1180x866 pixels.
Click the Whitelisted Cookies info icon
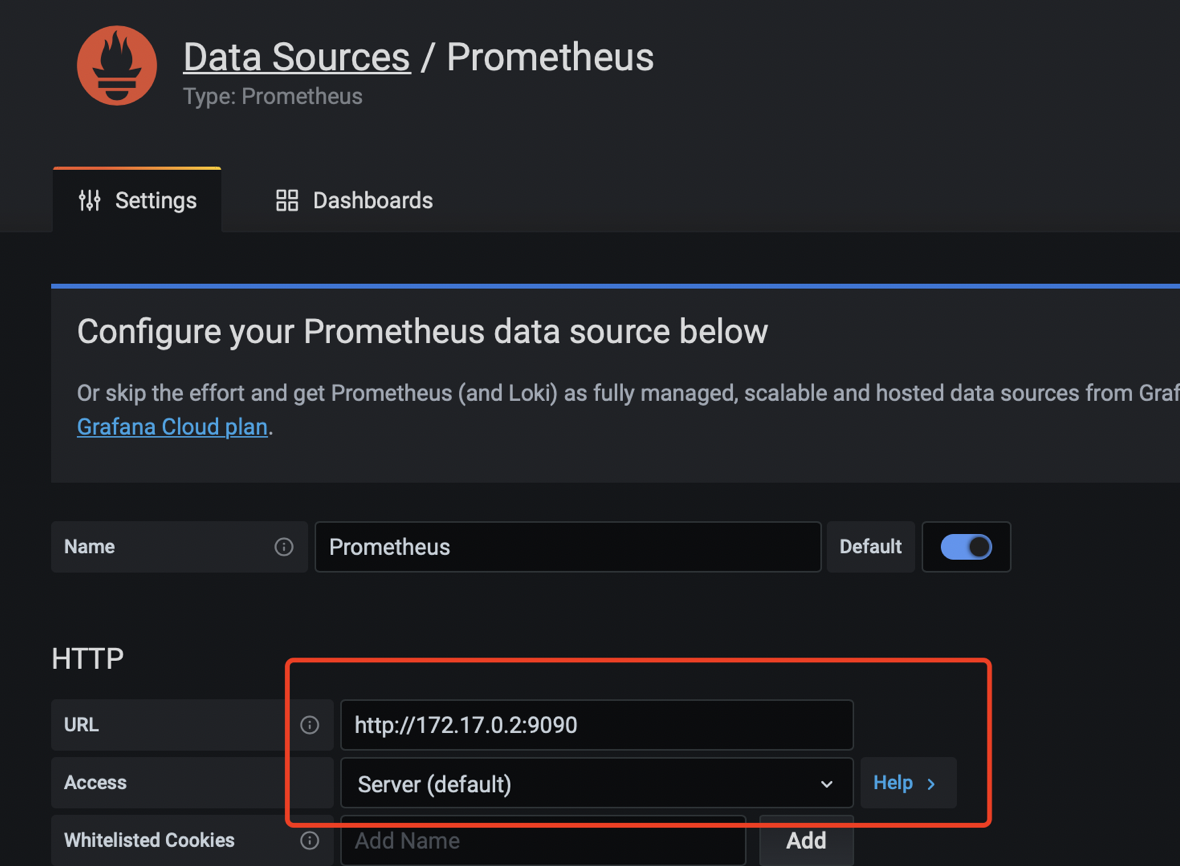click(310, 841)
